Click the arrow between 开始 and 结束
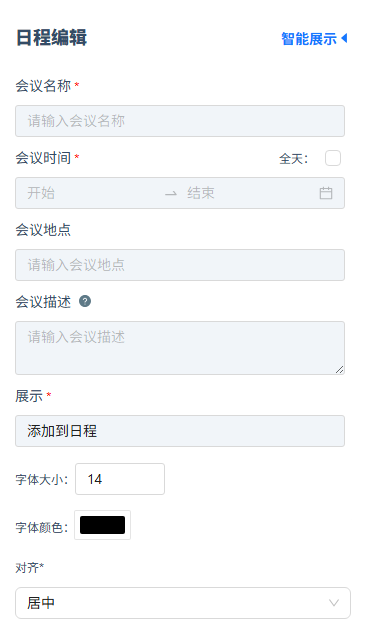367x626 pixels. [x=171, y=194]
